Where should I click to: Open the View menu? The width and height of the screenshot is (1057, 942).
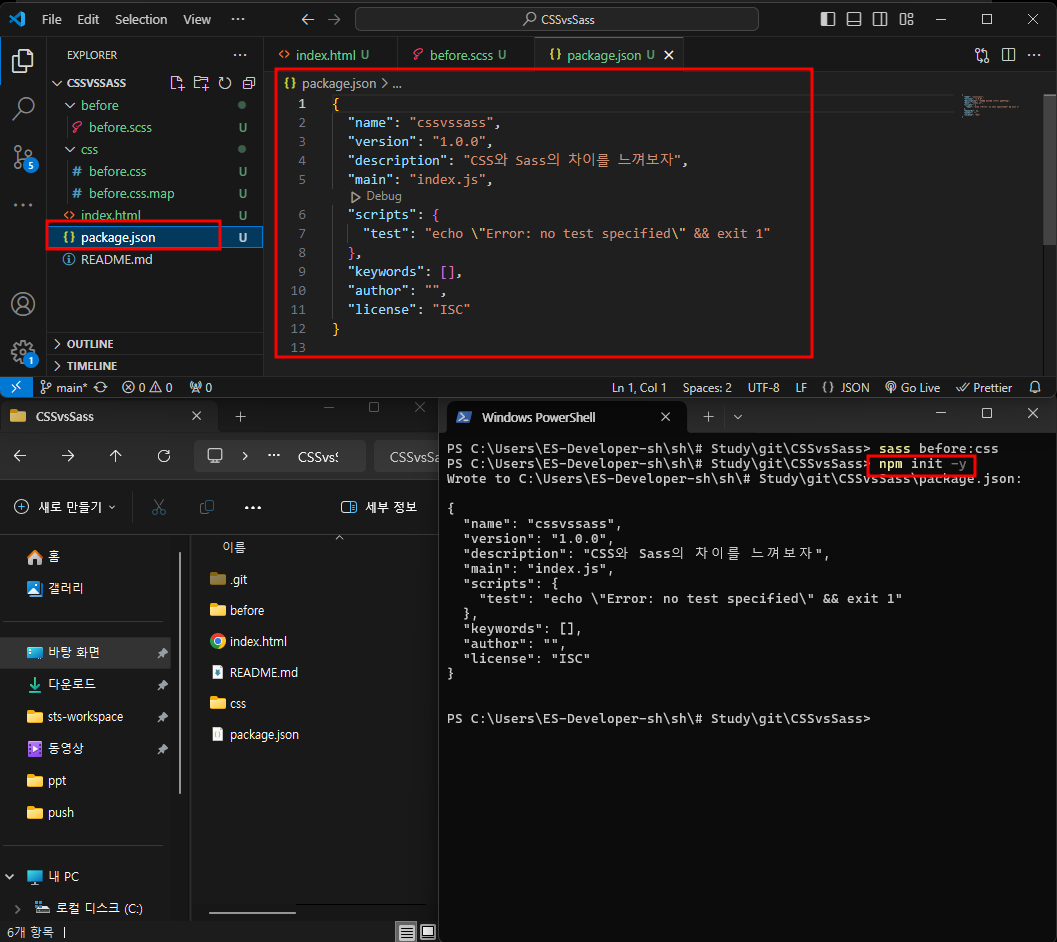click(x=197, y=20)
